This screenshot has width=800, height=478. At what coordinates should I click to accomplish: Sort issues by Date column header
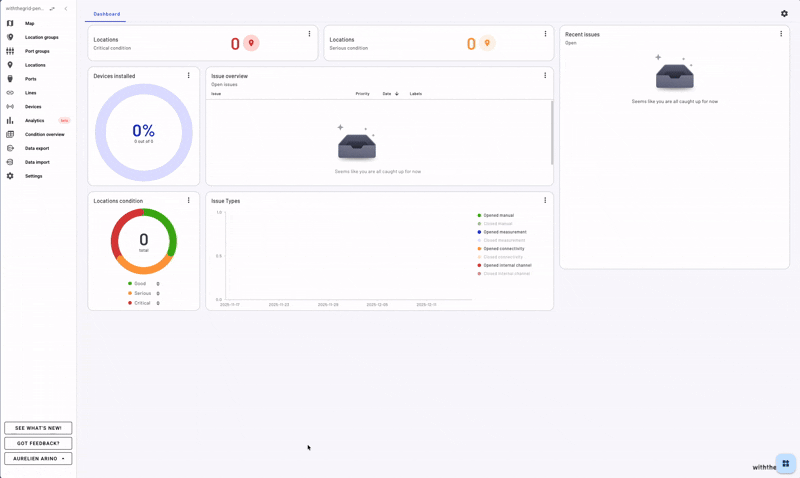click(387, 94)
